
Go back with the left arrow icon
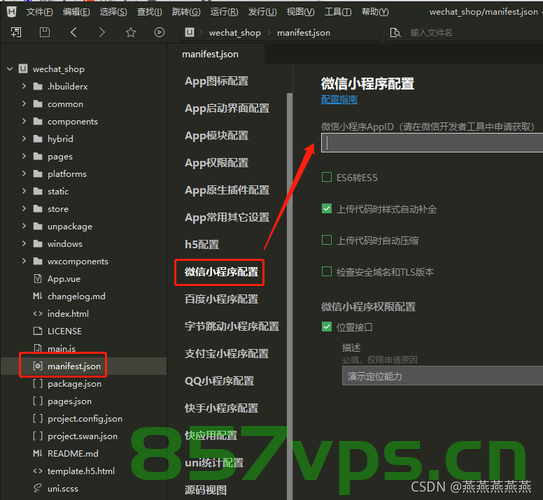click(73, 33)
